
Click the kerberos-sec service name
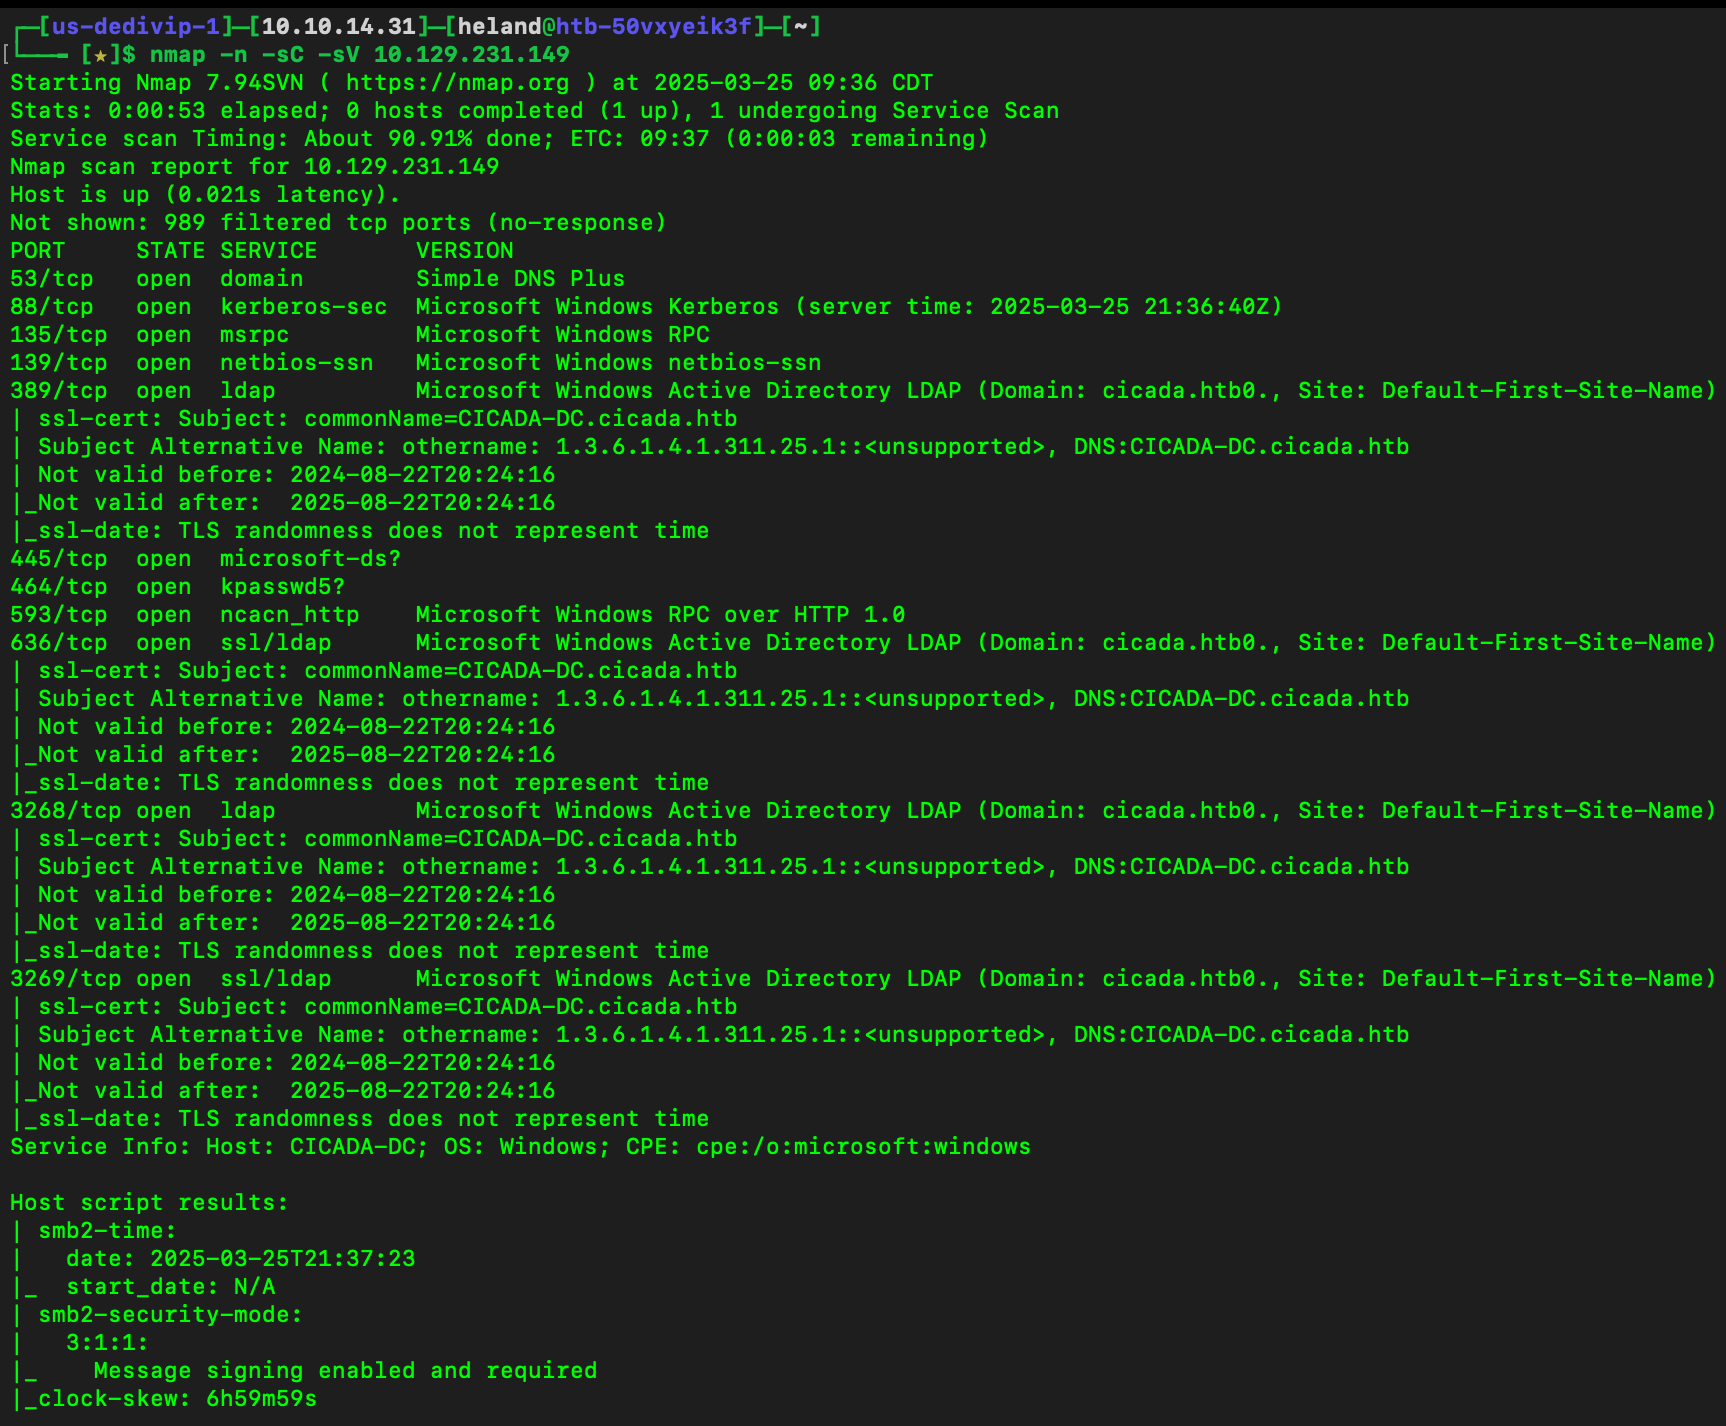coord(303,307)
